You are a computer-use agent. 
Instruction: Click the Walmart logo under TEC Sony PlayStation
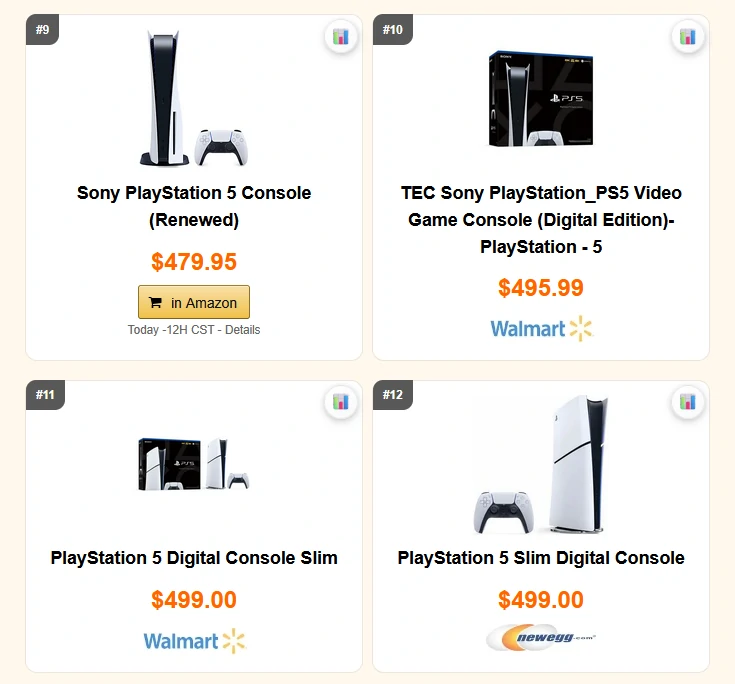point(541,329)
